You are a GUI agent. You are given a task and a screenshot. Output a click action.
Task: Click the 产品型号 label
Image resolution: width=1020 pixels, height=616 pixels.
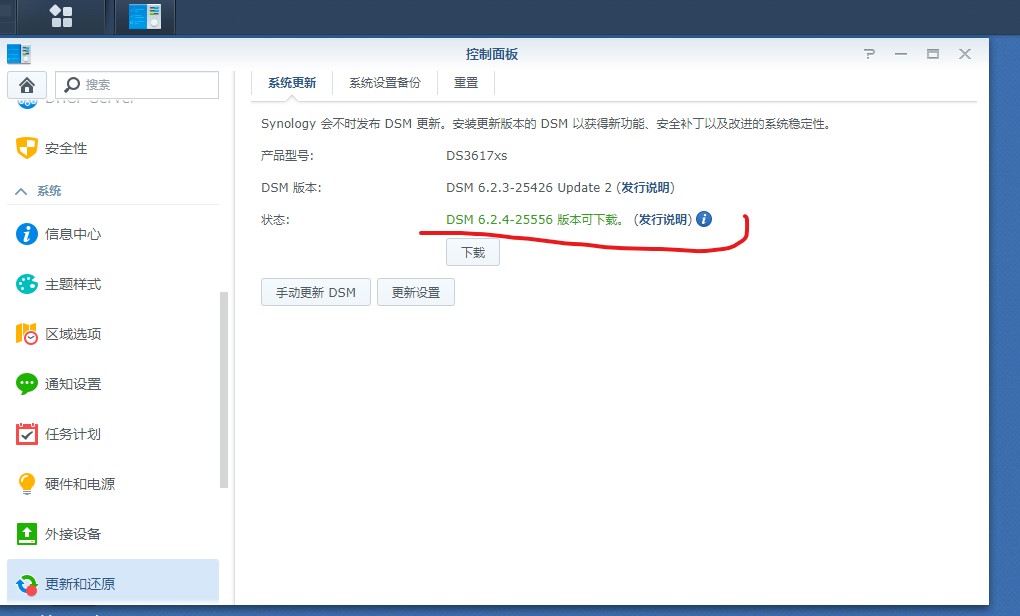coord(288,155)
